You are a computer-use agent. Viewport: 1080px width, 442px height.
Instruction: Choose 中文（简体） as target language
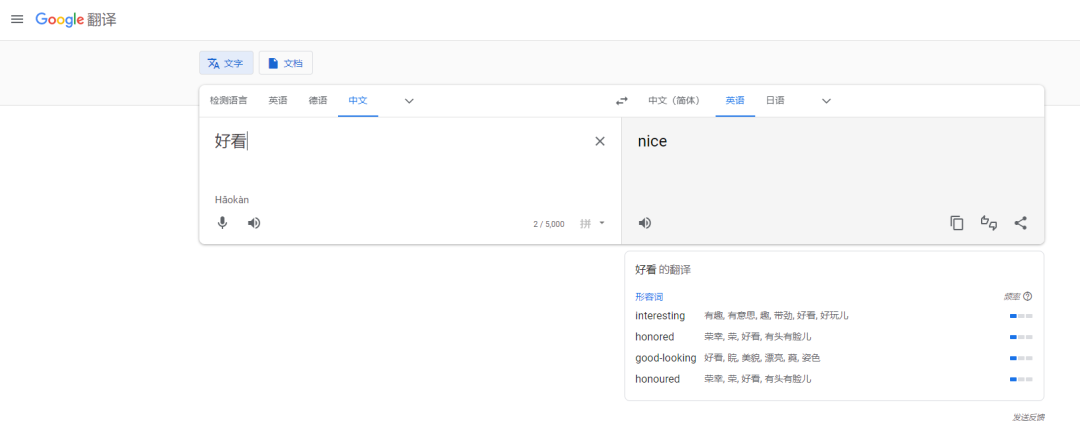tap(674, 101)
